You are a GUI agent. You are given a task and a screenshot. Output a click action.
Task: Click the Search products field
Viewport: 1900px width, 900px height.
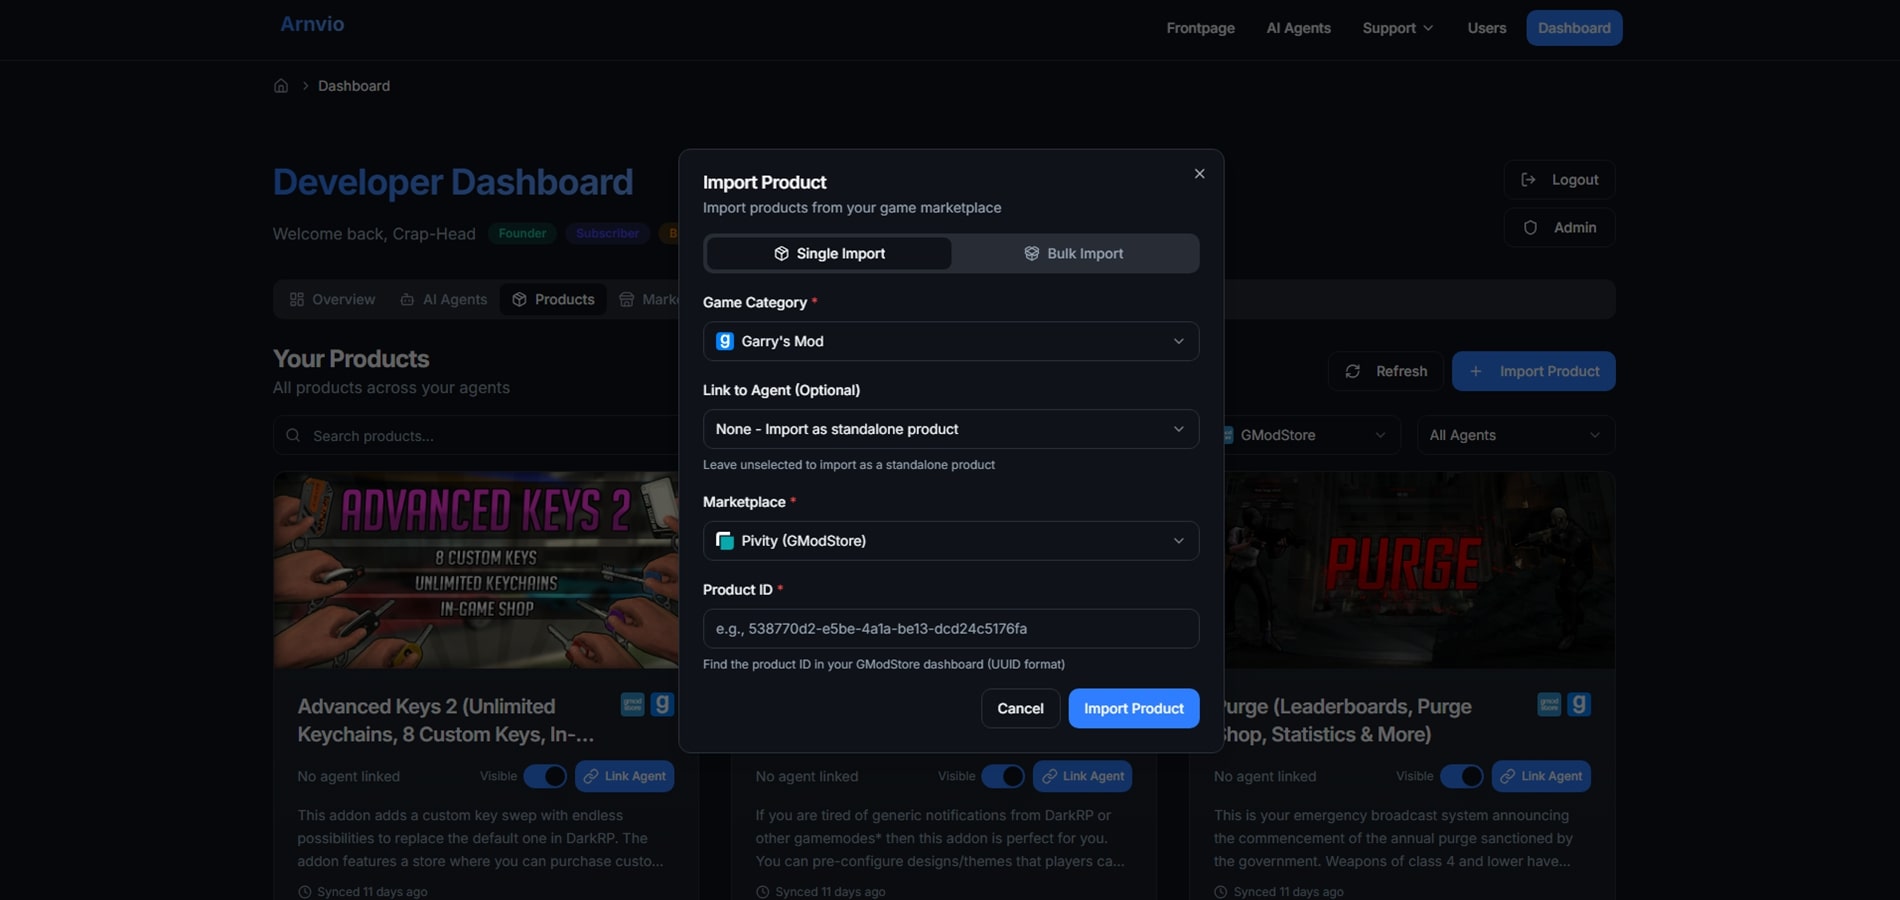pos(476,435)
